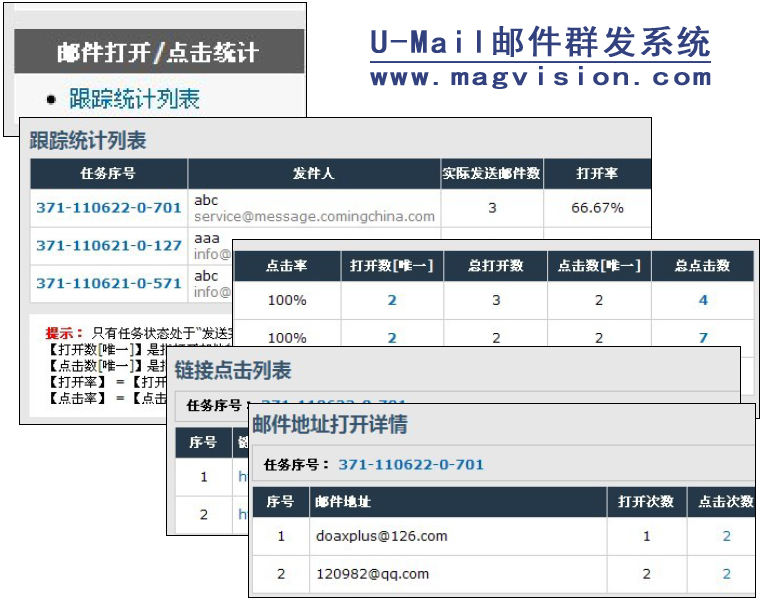Click the red 提示 note label

pos(64,333)
